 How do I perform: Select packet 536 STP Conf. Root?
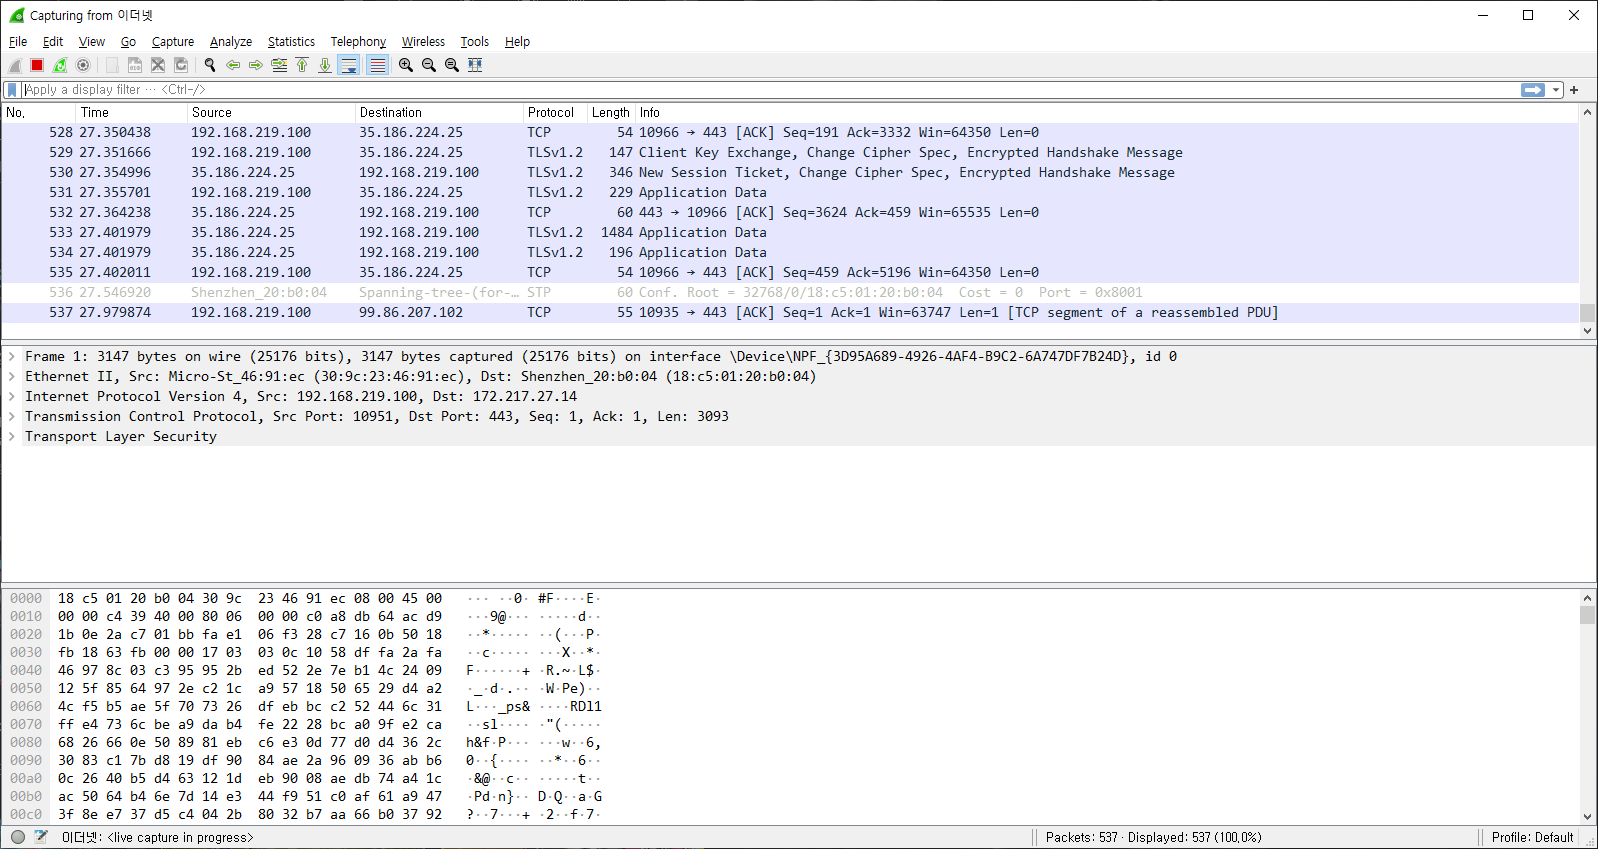pyautogui.click(x=790, y=293)
